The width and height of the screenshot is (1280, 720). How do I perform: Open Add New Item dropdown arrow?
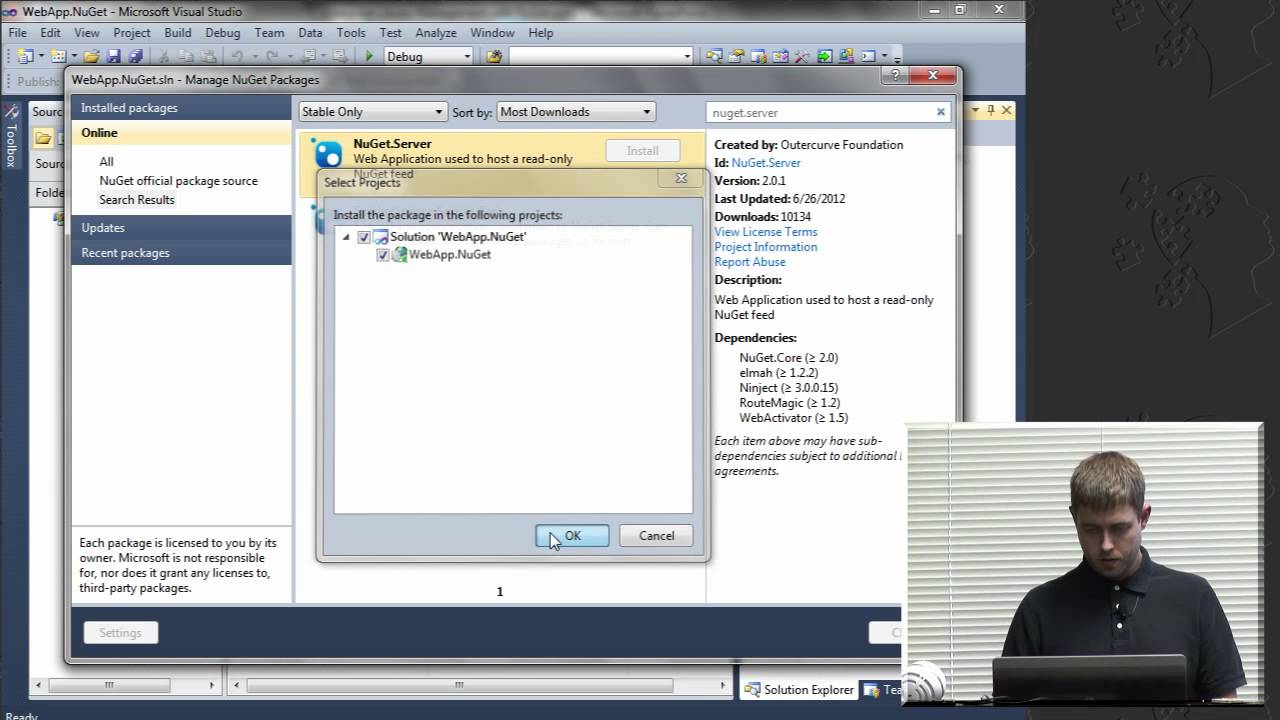[x=74, y=56]
